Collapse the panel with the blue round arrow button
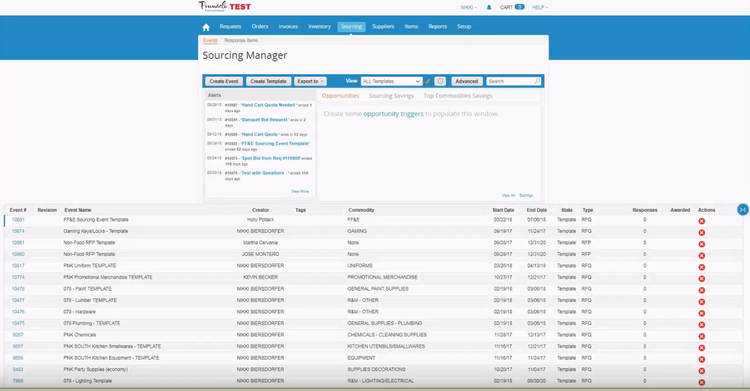Viewport: 750px width, 391px height. (x=743, y=210)
